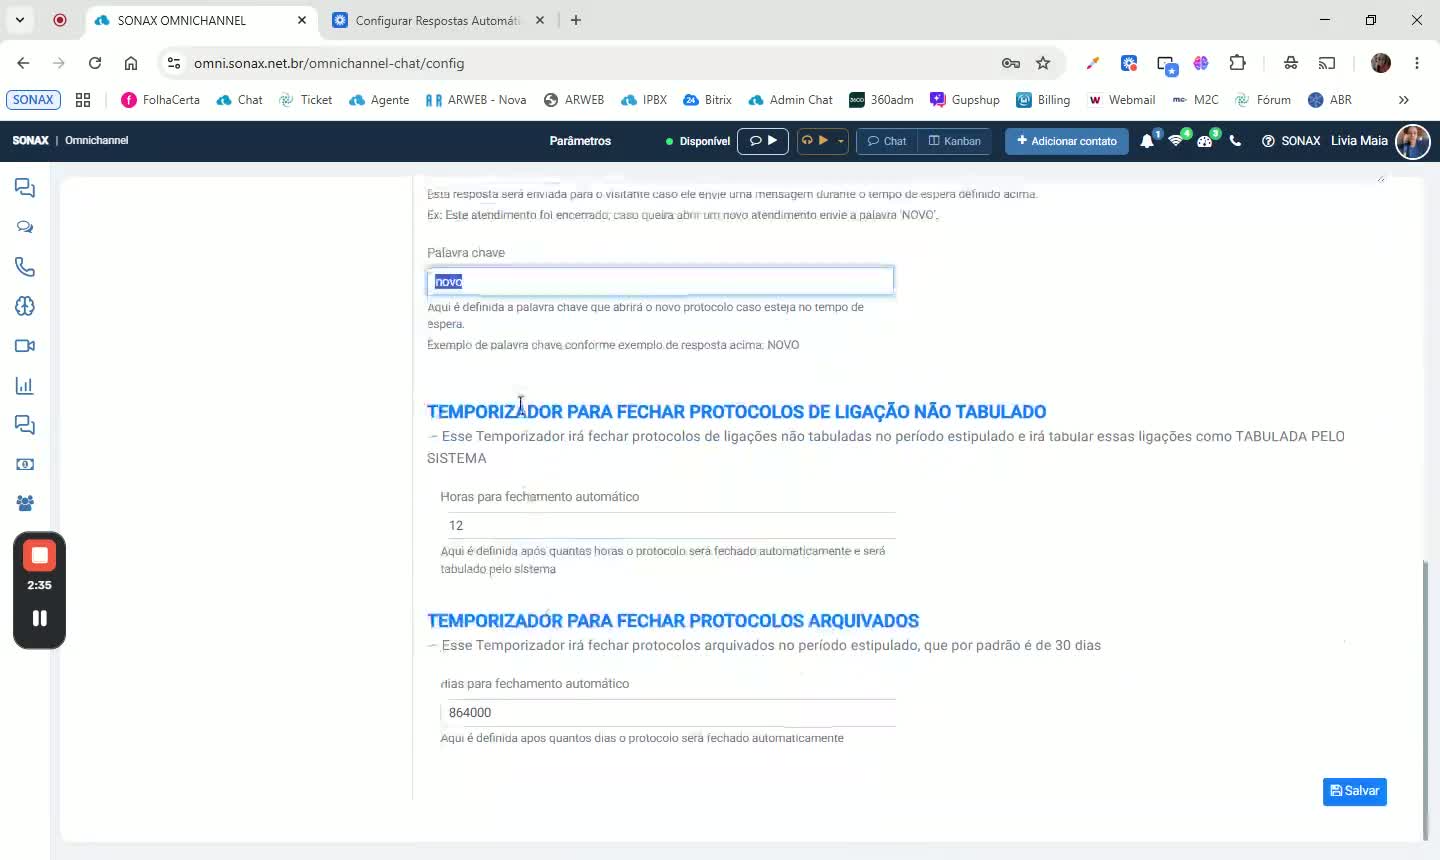This screenshot has height=860, width=1440.
Task: Click the Adicionar contato button
Action: 1067,141
